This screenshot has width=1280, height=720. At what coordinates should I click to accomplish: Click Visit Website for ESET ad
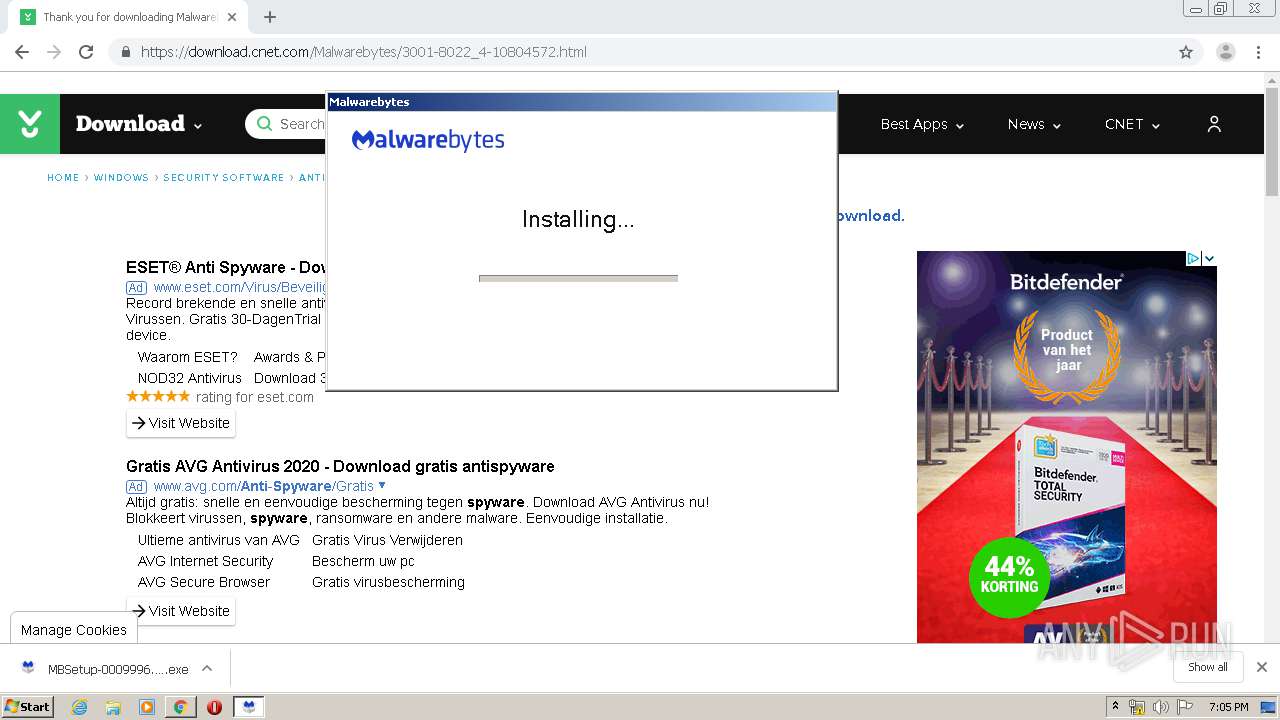[x=181, y=423]
